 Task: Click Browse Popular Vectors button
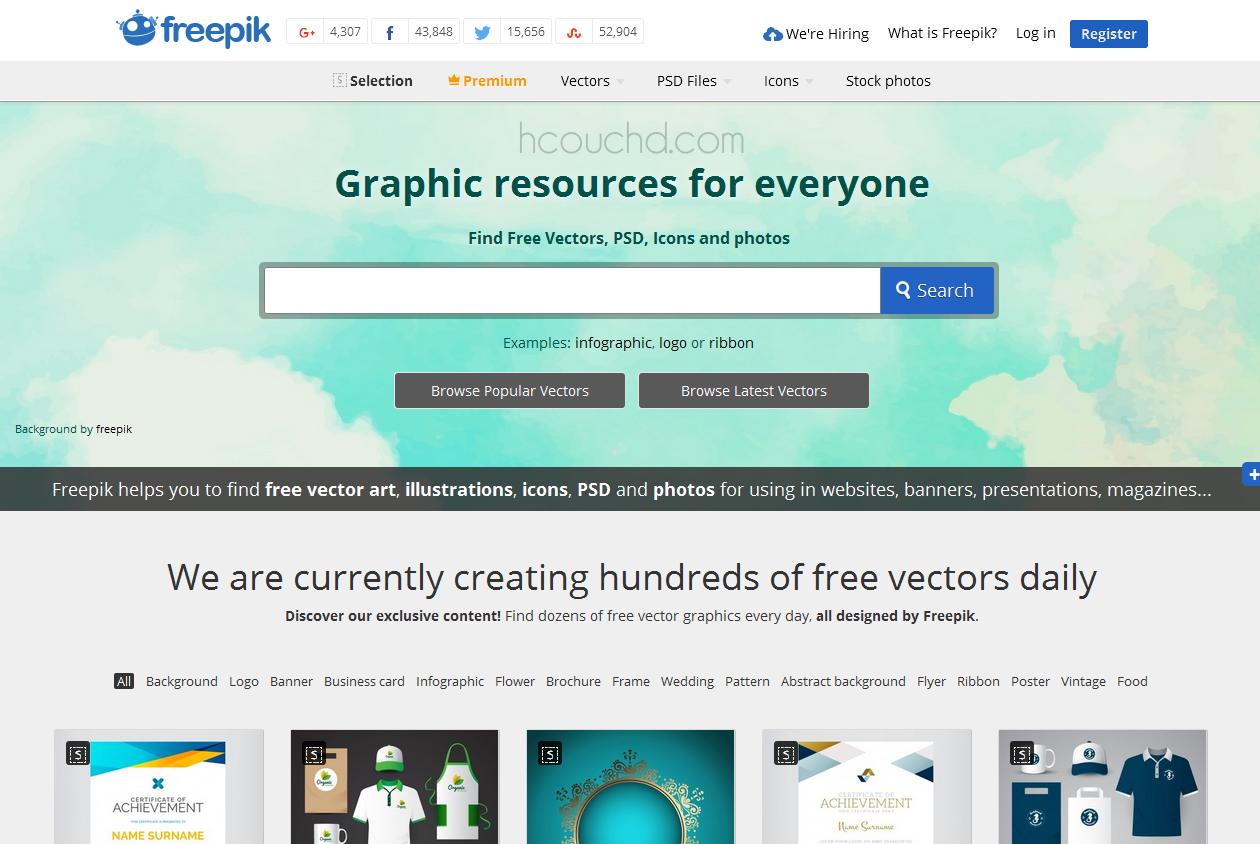(510, 391)
